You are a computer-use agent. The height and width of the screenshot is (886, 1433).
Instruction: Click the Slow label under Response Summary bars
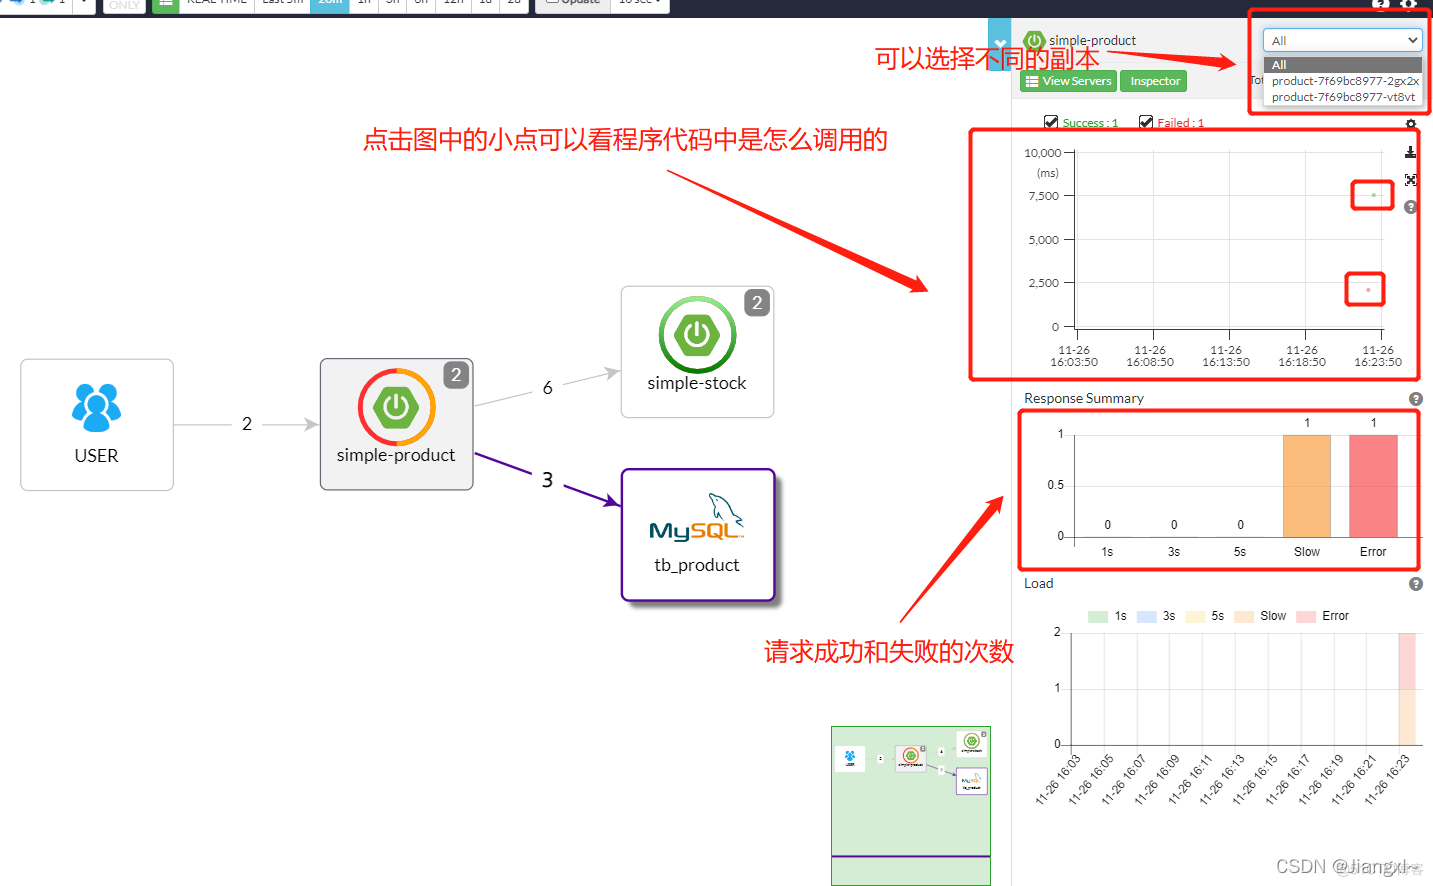(x=1307, y=552)
